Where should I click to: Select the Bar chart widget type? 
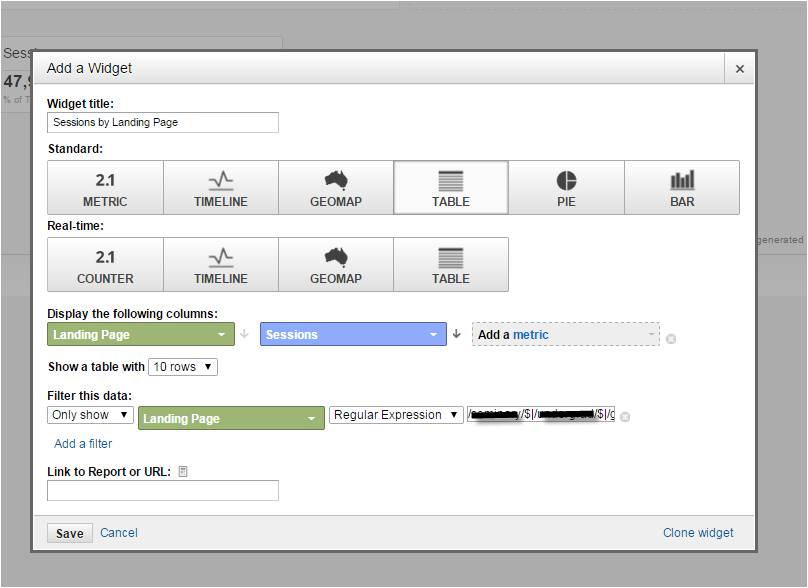tap(682, 188)
